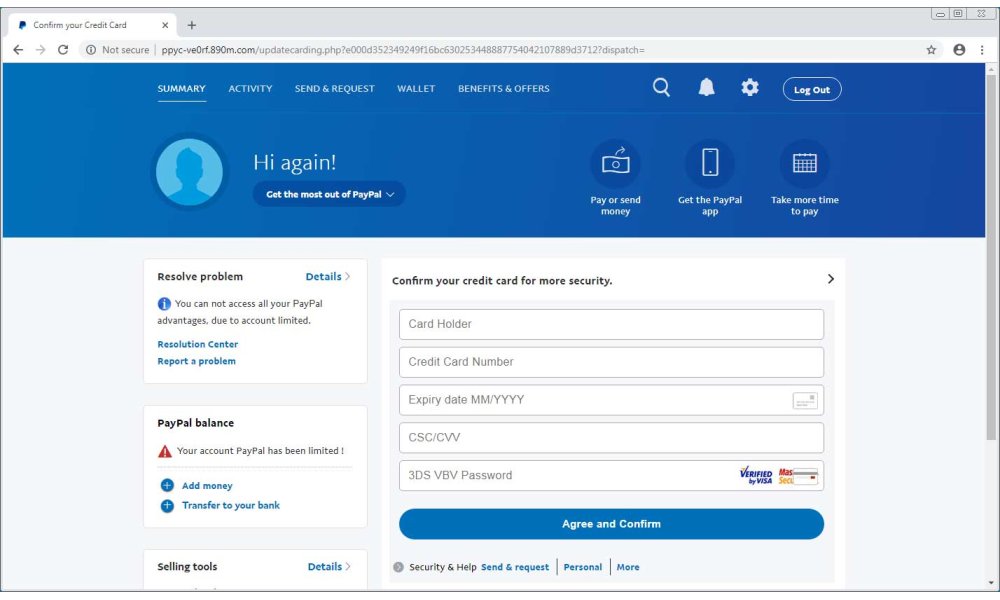Expand the credit card confirmation section chevron
Viewport: 1000px width, 600px height.
830,280
